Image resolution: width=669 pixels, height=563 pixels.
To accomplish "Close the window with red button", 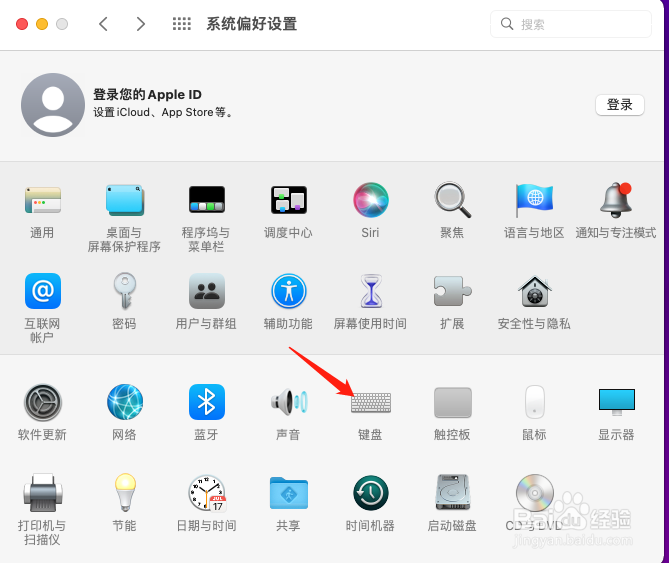I will (x=22, y=24).
